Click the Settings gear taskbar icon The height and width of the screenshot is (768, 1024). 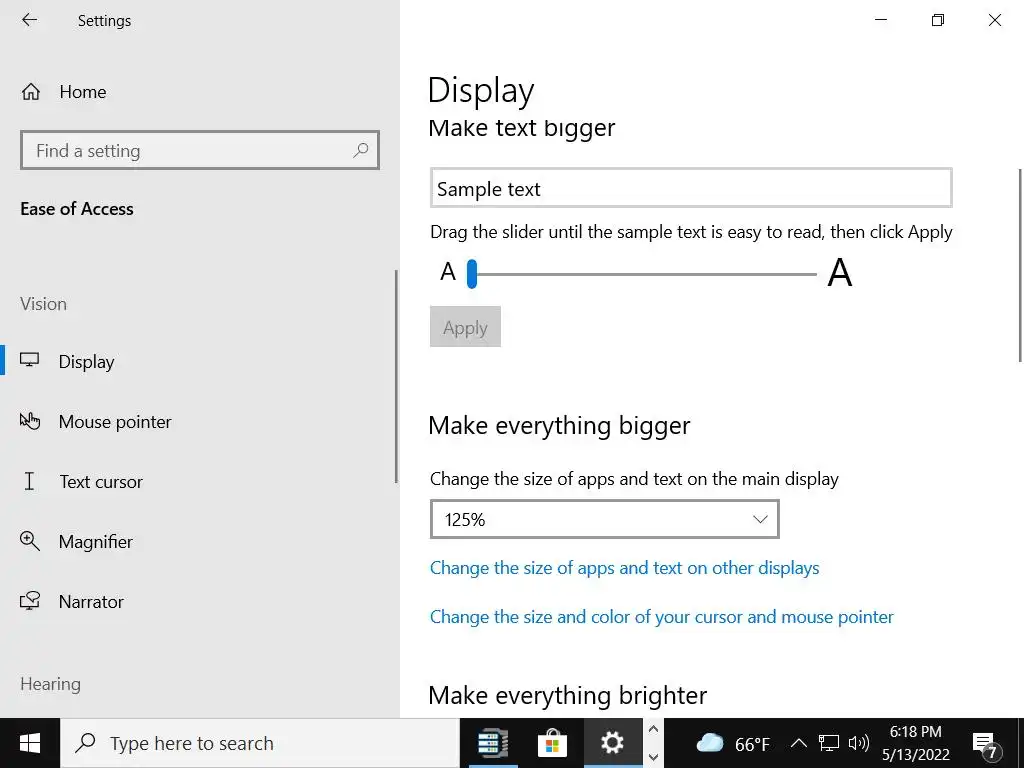613,743
